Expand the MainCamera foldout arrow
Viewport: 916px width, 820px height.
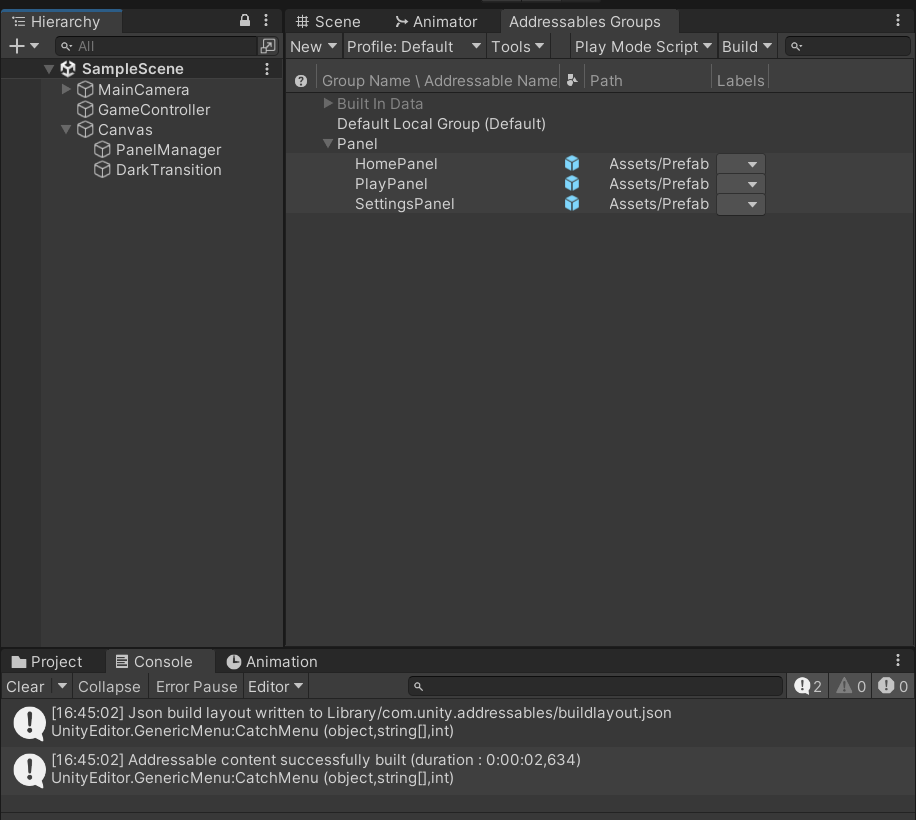point(66,89)
